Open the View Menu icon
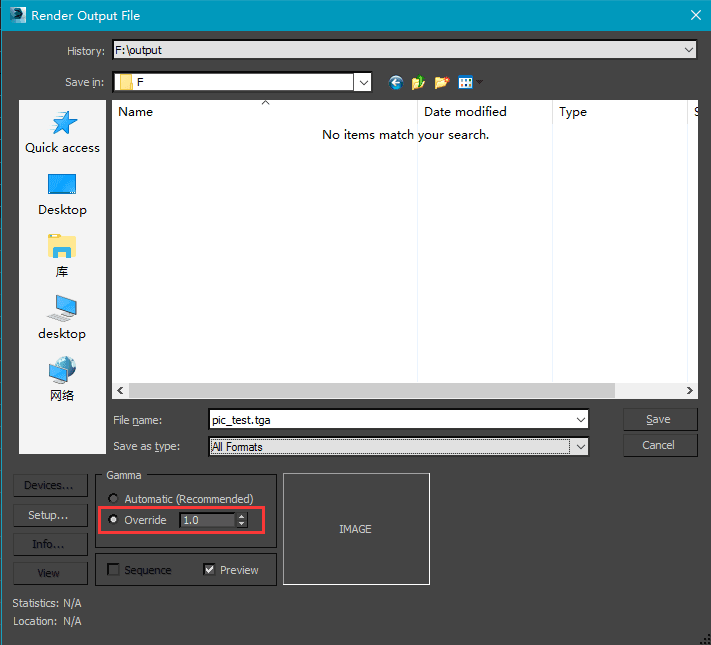Viewport: 711px width, 645px height. (x=467, y=82)
